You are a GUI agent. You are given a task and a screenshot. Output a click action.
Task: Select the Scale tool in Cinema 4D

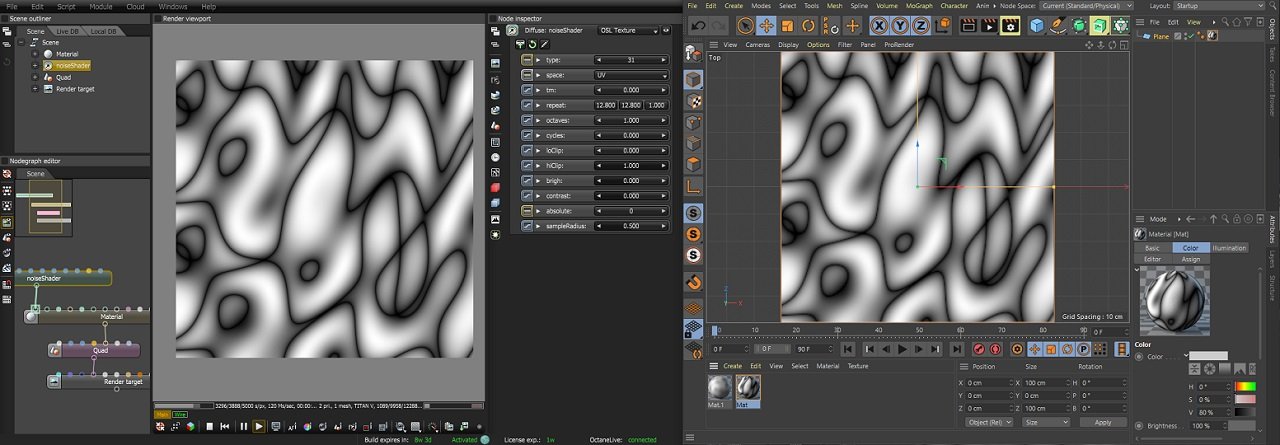point(787,26)
